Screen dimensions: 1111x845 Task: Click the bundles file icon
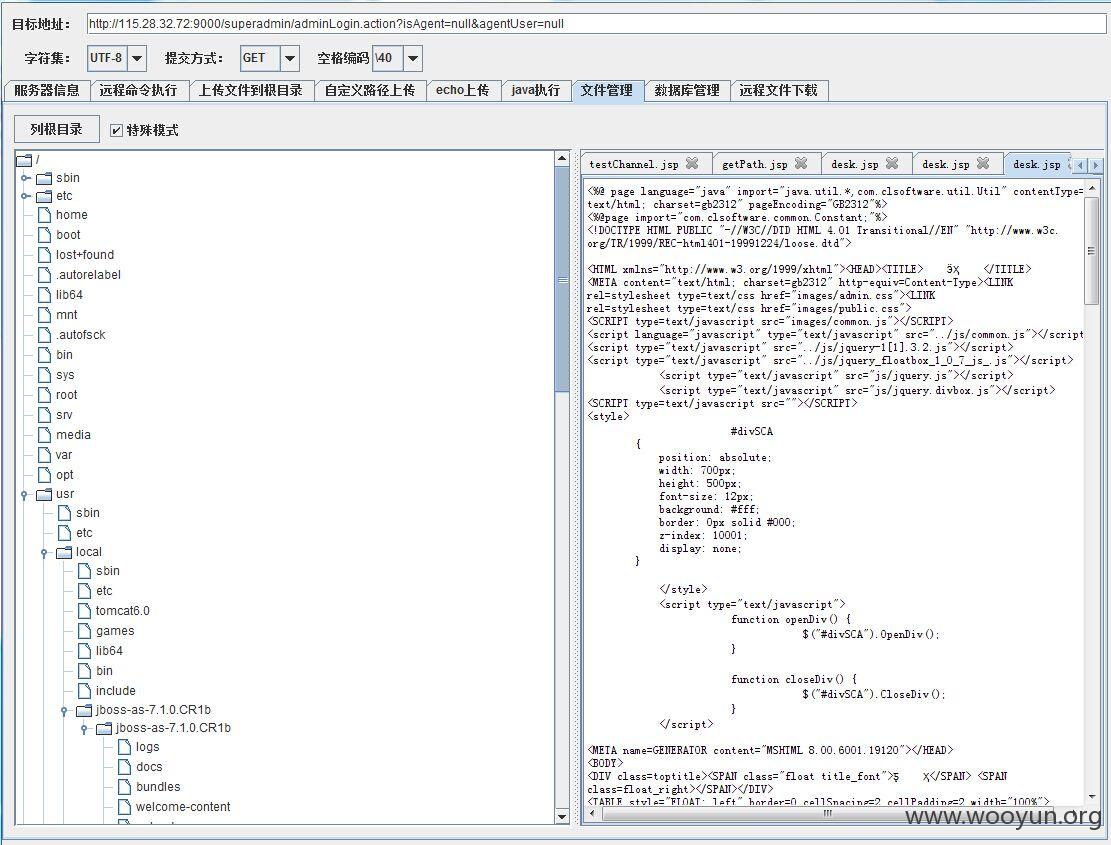coord(124,786)
